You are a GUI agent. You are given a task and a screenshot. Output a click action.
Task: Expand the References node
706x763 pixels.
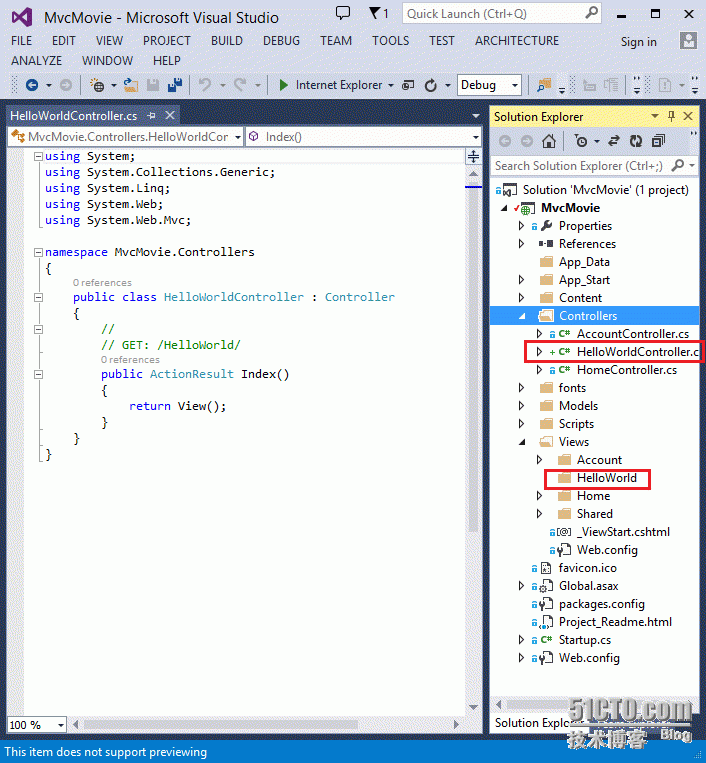pos(521,244)
